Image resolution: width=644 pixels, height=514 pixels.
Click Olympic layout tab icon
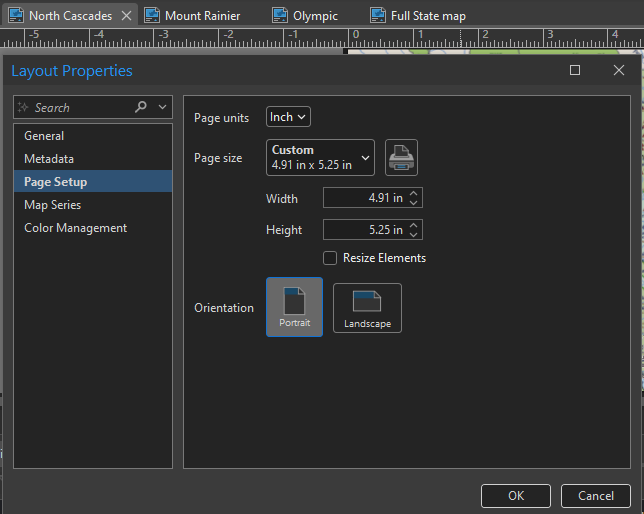280,16
